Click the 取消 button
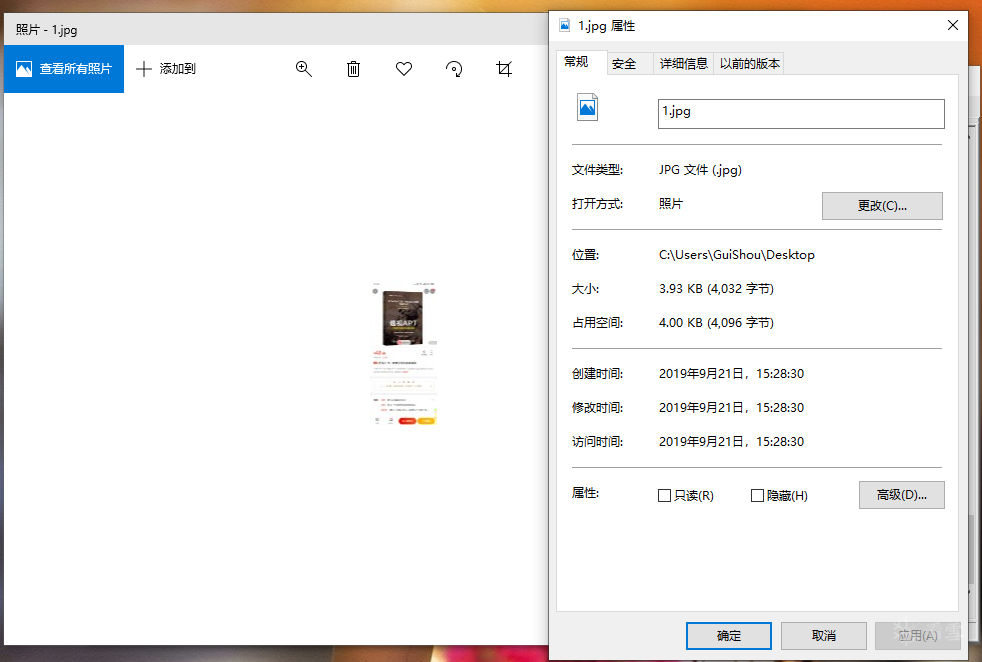The width and height of the screenshot is (982, 662). [x=824, y=636]
